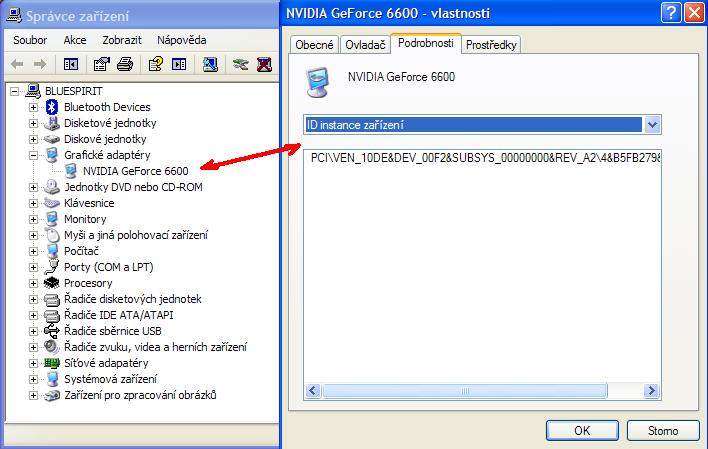The height and width of the screenshot is (449, 708).
Task: Click the Print toolbar icon
Action: (x=125, y=64)
